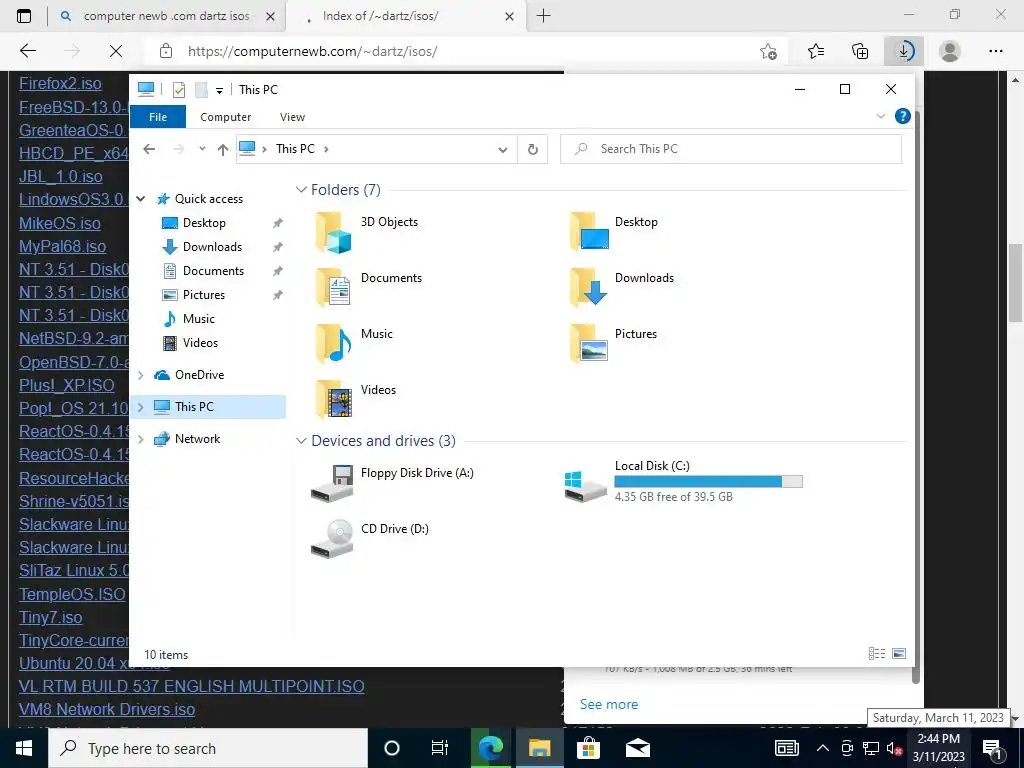Switch to details view icon in Explorer
This screenshot has width=1024, height=768.
click(x=877, y=654)
